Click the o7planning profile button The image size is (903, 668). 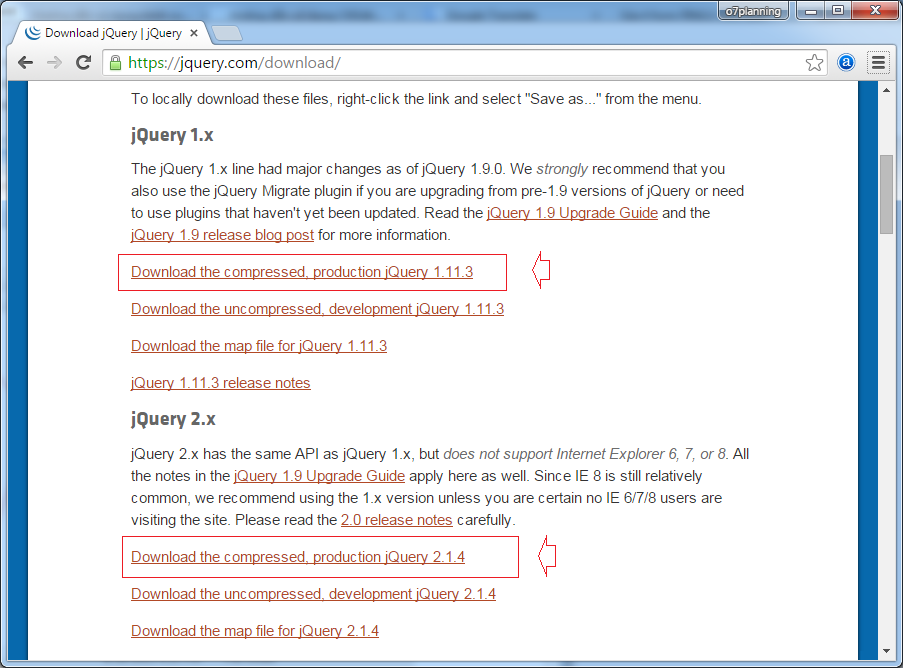pos(753,11)
